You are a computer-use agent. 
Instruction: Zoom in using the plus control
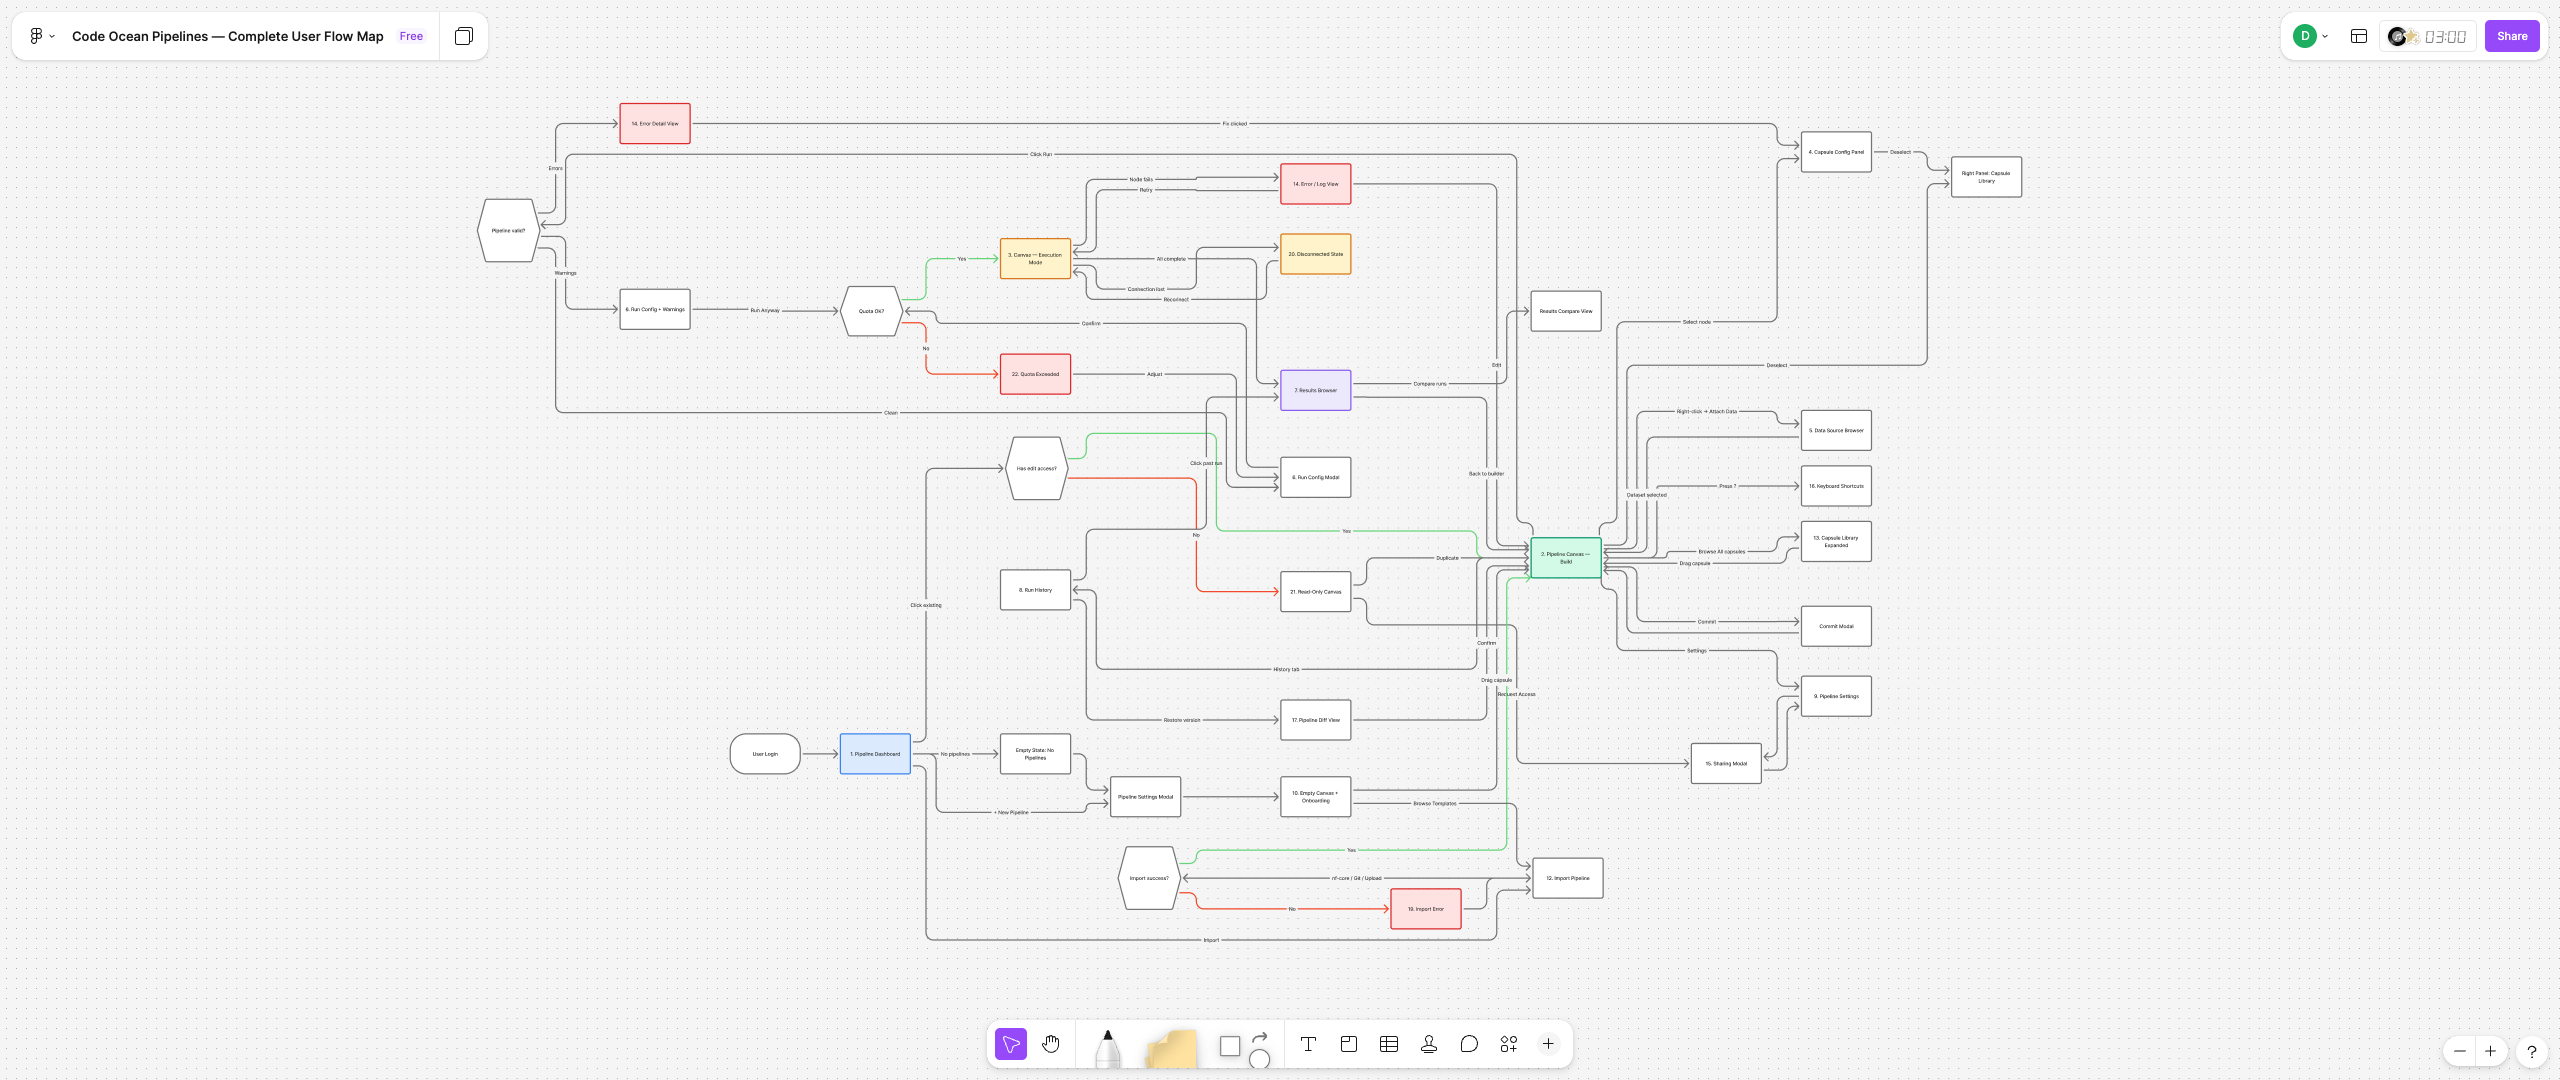point(2489,1051)
